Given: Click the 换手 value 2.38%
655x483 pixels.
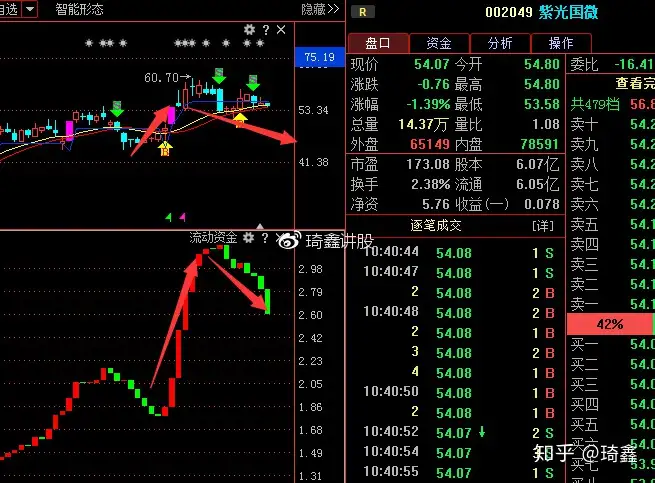Looking at the screenshot, I should [x=430, y=184].
